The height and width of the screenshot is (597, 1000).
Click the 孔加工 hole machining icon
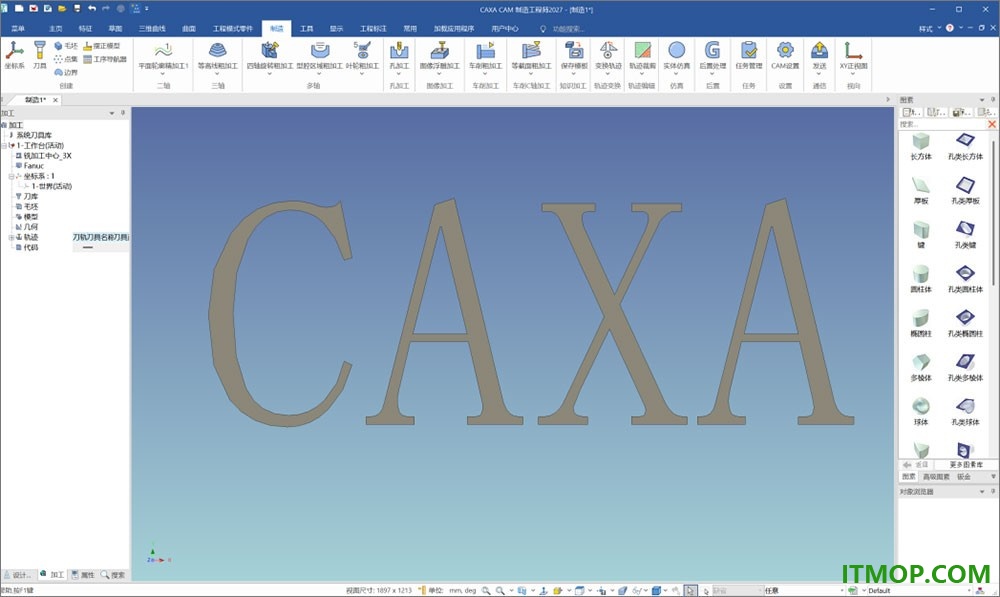[399, 55]
